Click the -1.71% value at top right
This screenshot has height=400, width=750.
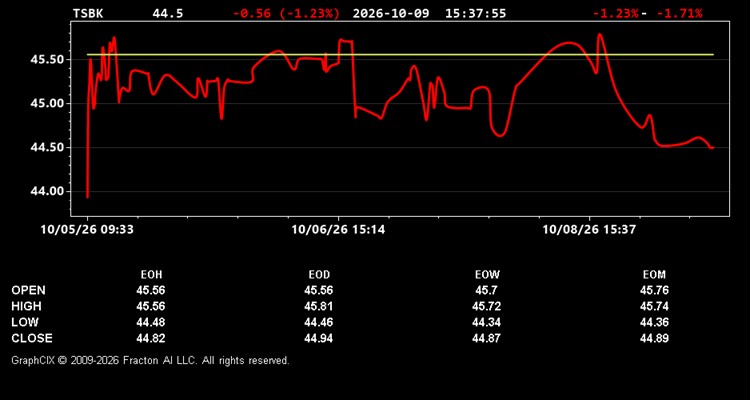click(679, 13)
